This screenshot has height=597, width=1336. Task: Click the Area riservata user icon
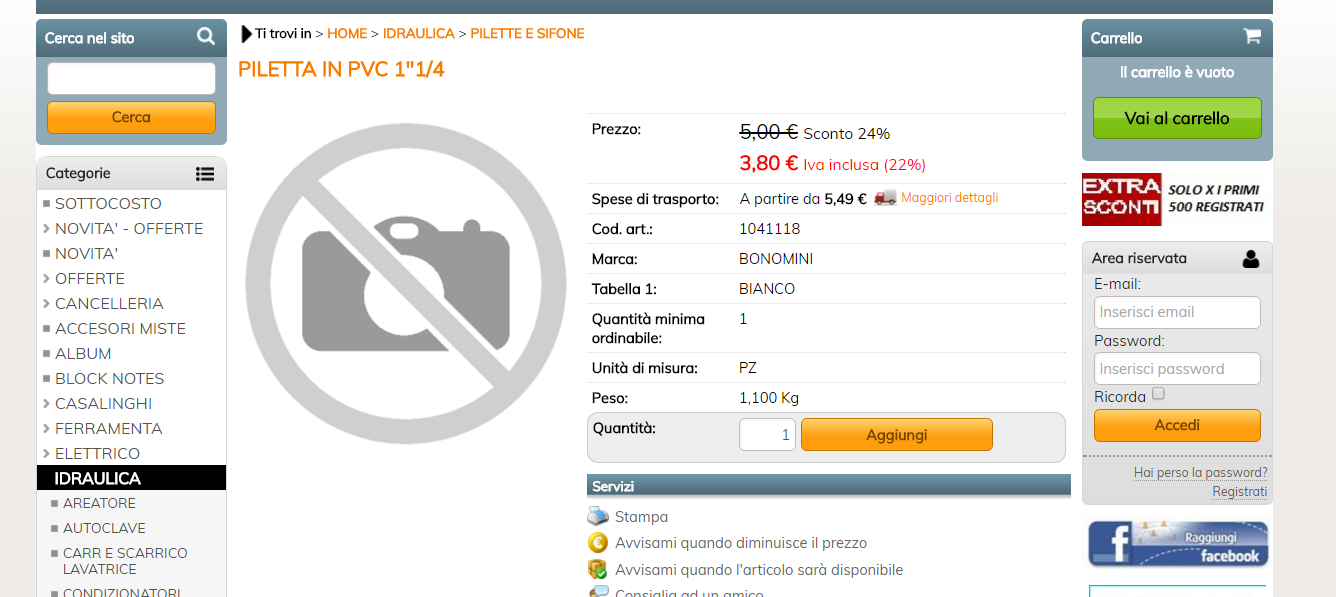(1251, 259)
